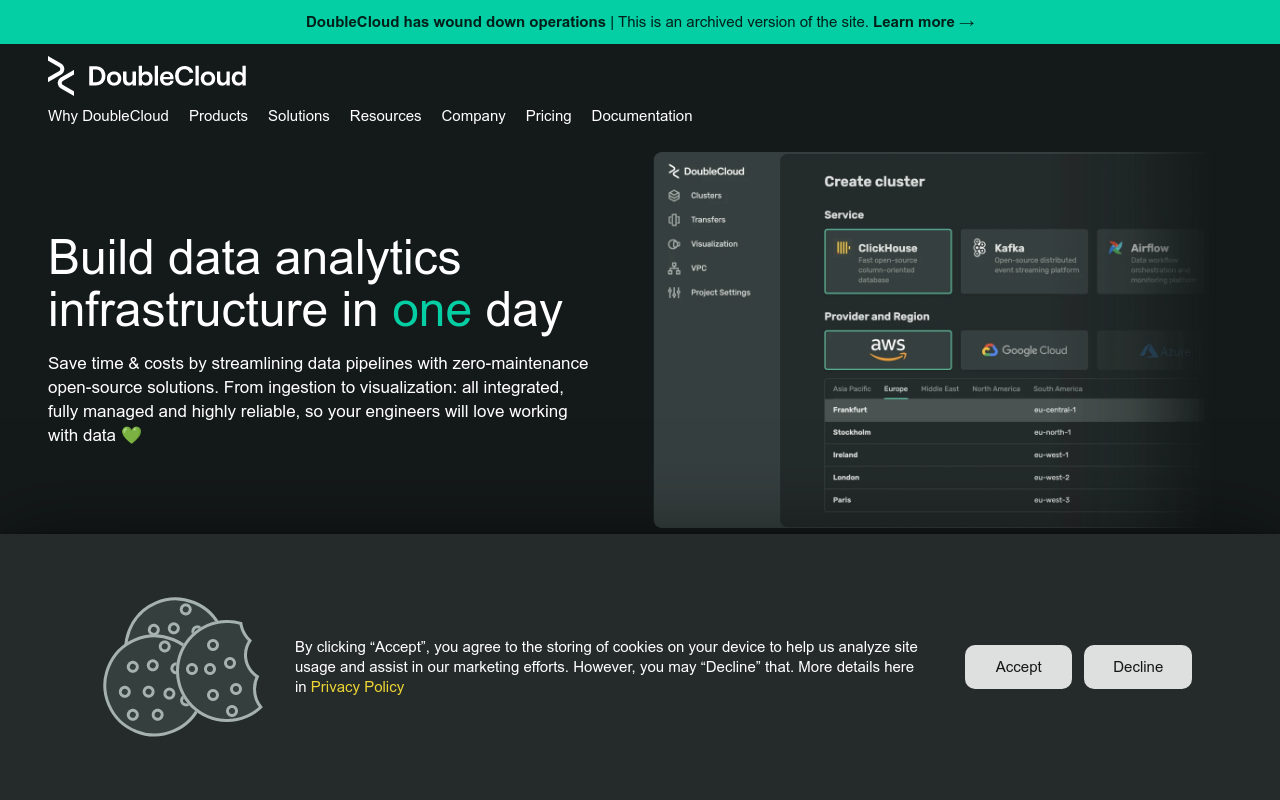The width and height of the screenshot is (1280, 800).
Task: Click the green heart emoji
Action: click(131, 435)
